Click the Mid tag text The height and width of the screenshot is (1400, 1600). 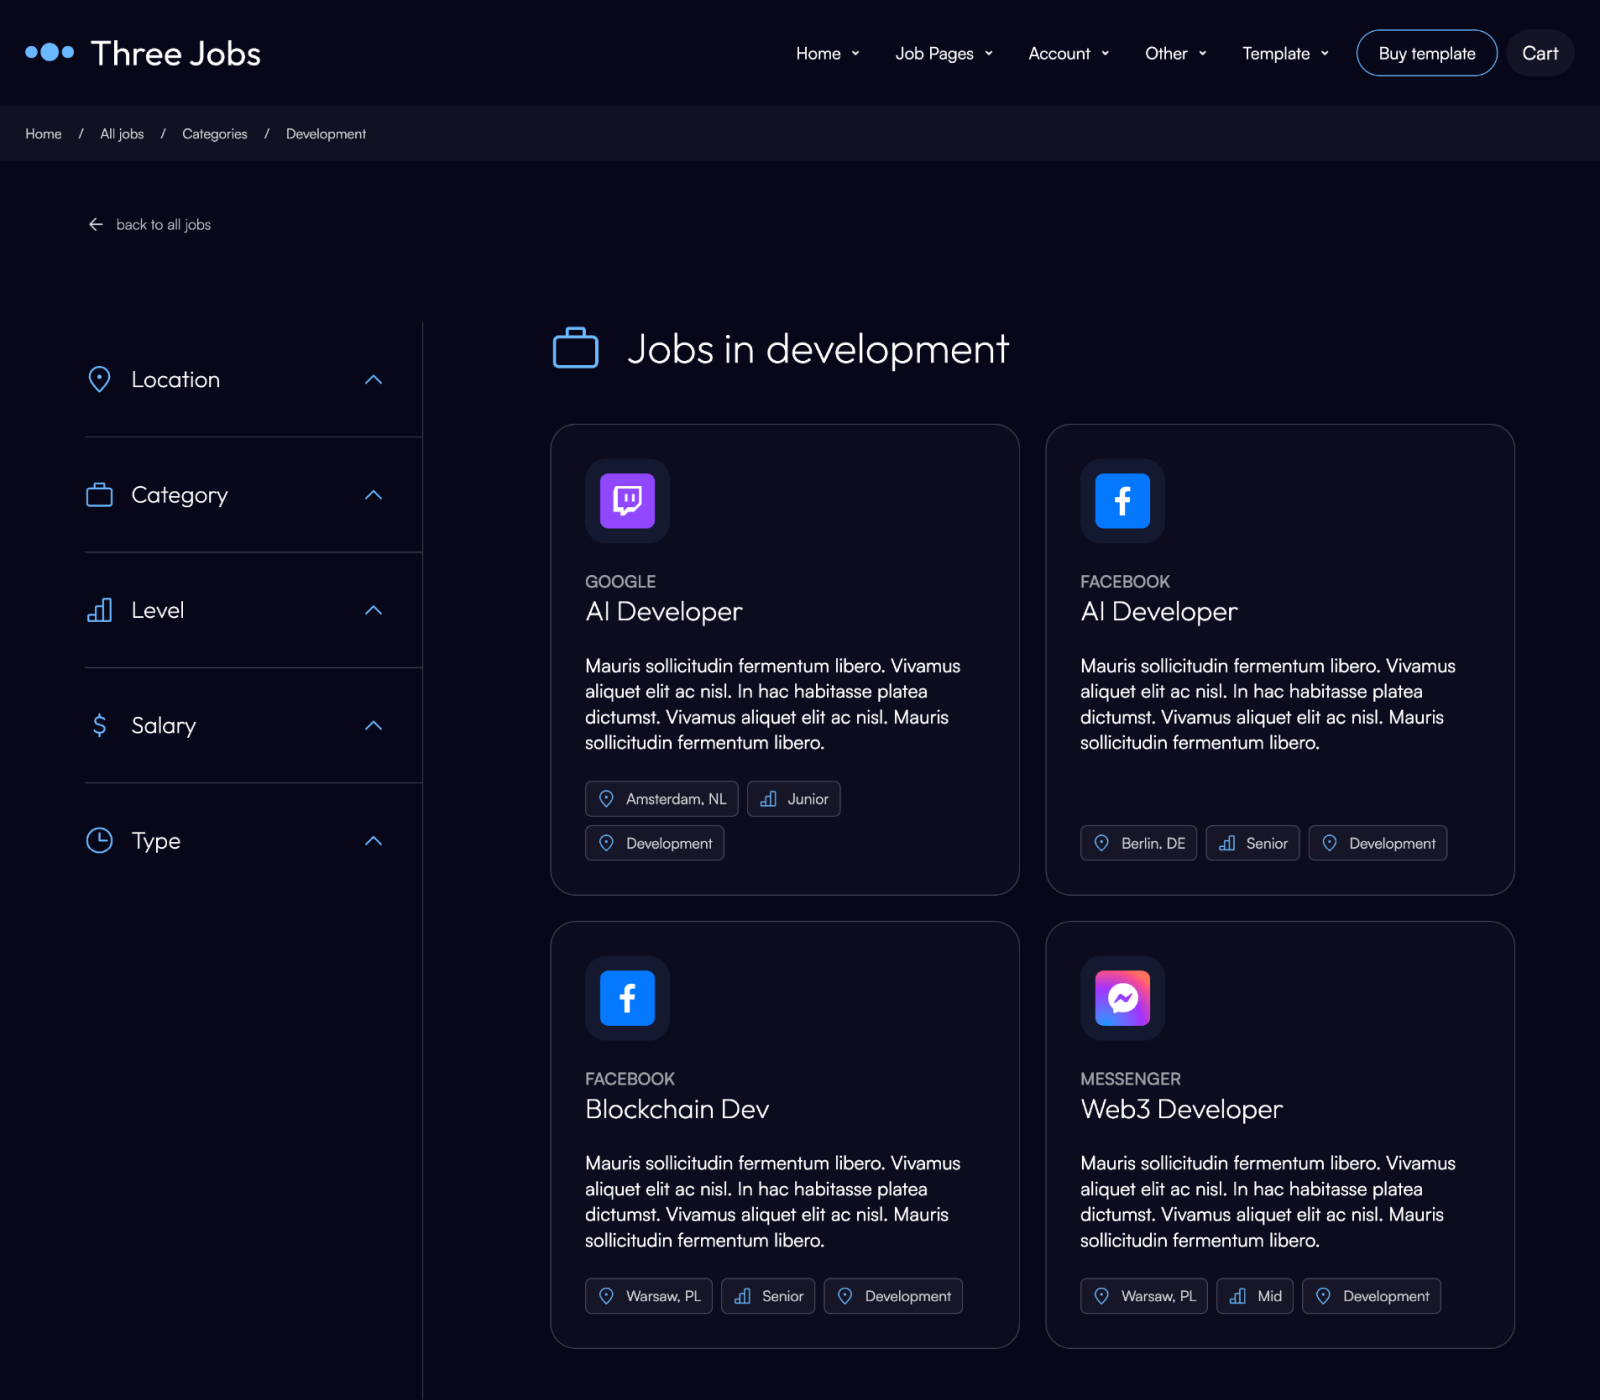click(x=1269, y=1296)
